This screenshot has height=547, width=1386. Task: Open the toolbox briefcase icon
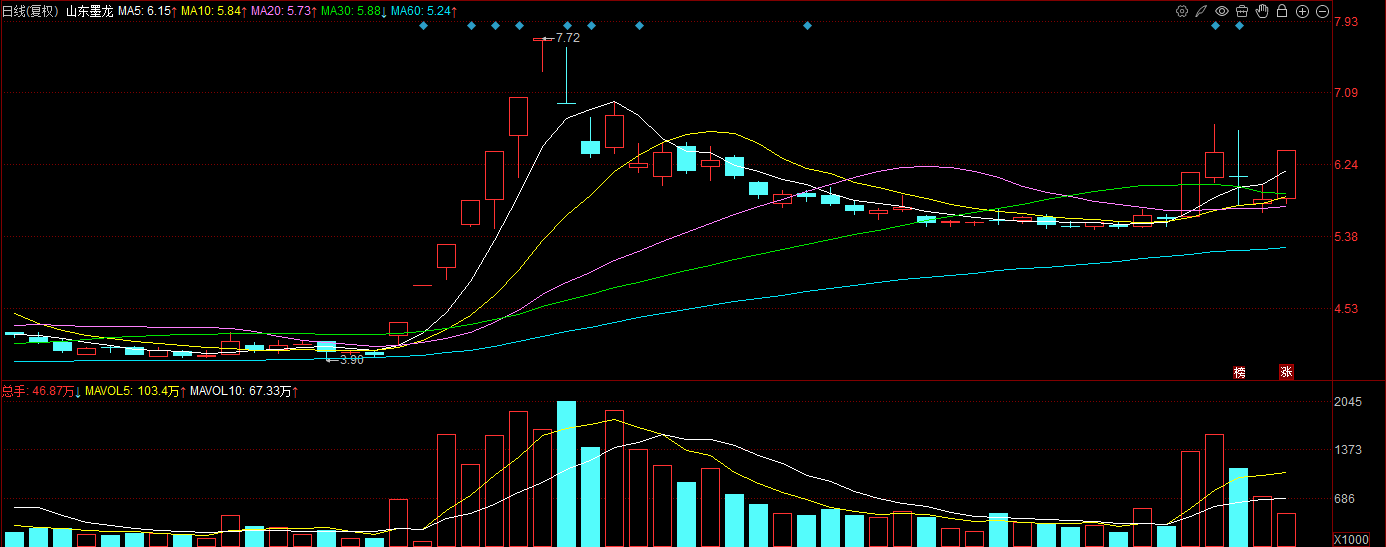click(x=1242, y=11)
